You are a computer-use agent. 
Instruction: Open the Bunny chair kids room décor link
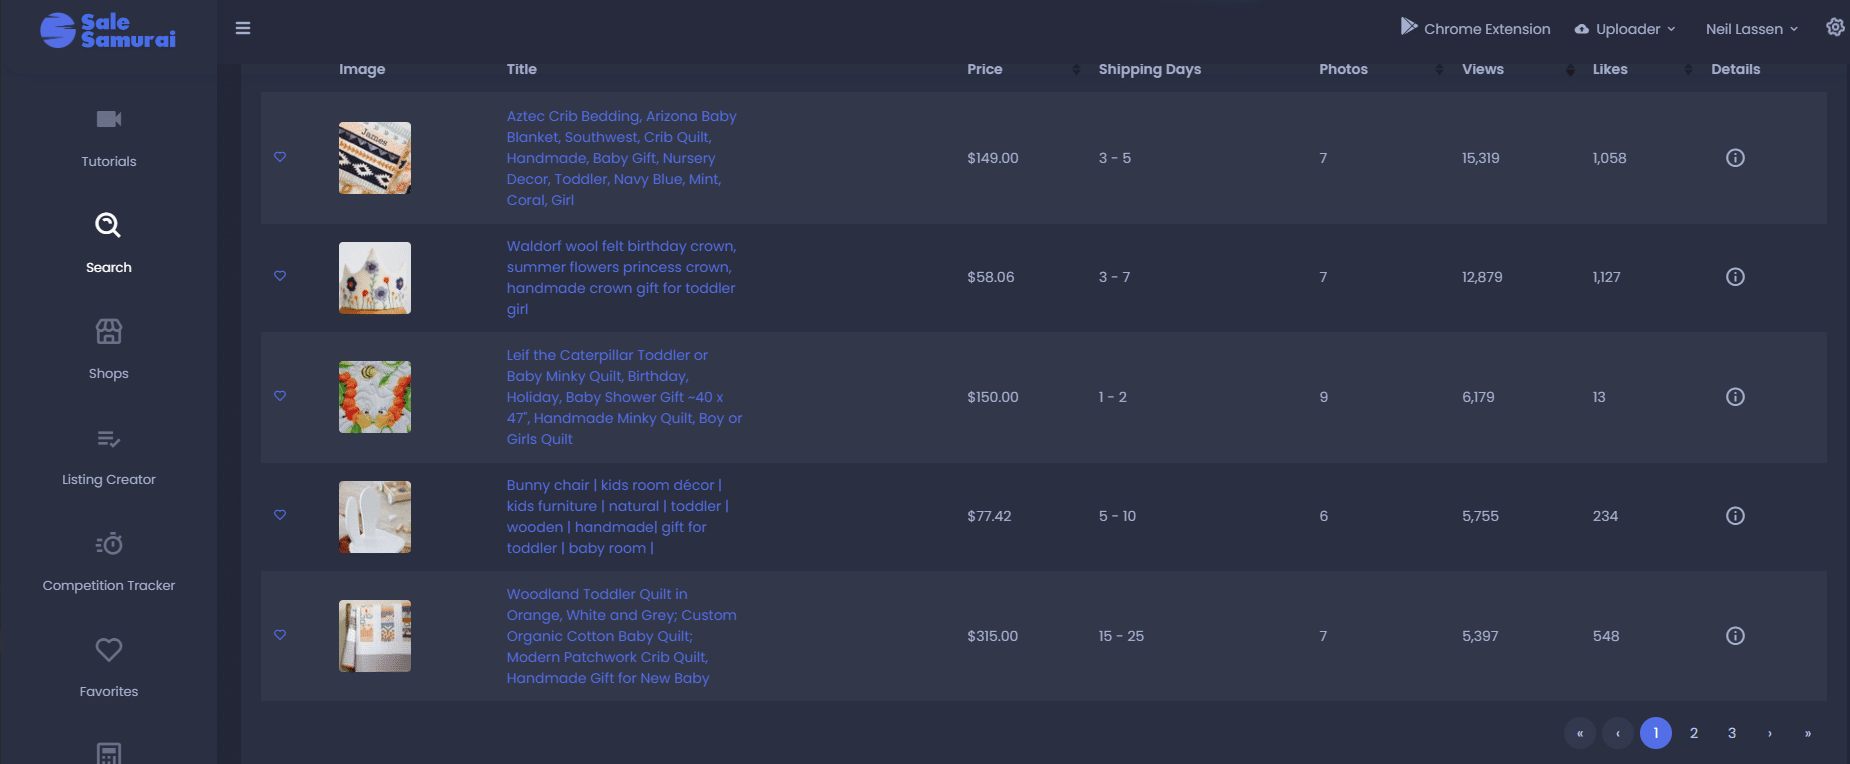pos(617,517)
